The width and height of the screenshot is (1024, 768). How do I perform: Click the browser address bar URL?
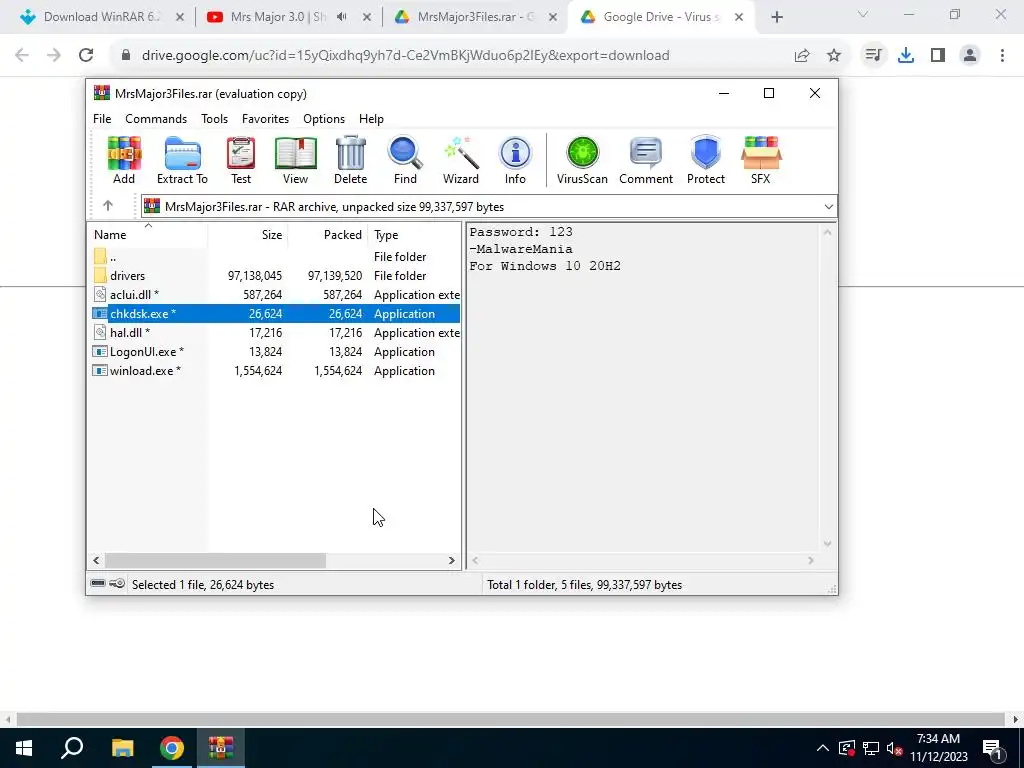[406, 56]
